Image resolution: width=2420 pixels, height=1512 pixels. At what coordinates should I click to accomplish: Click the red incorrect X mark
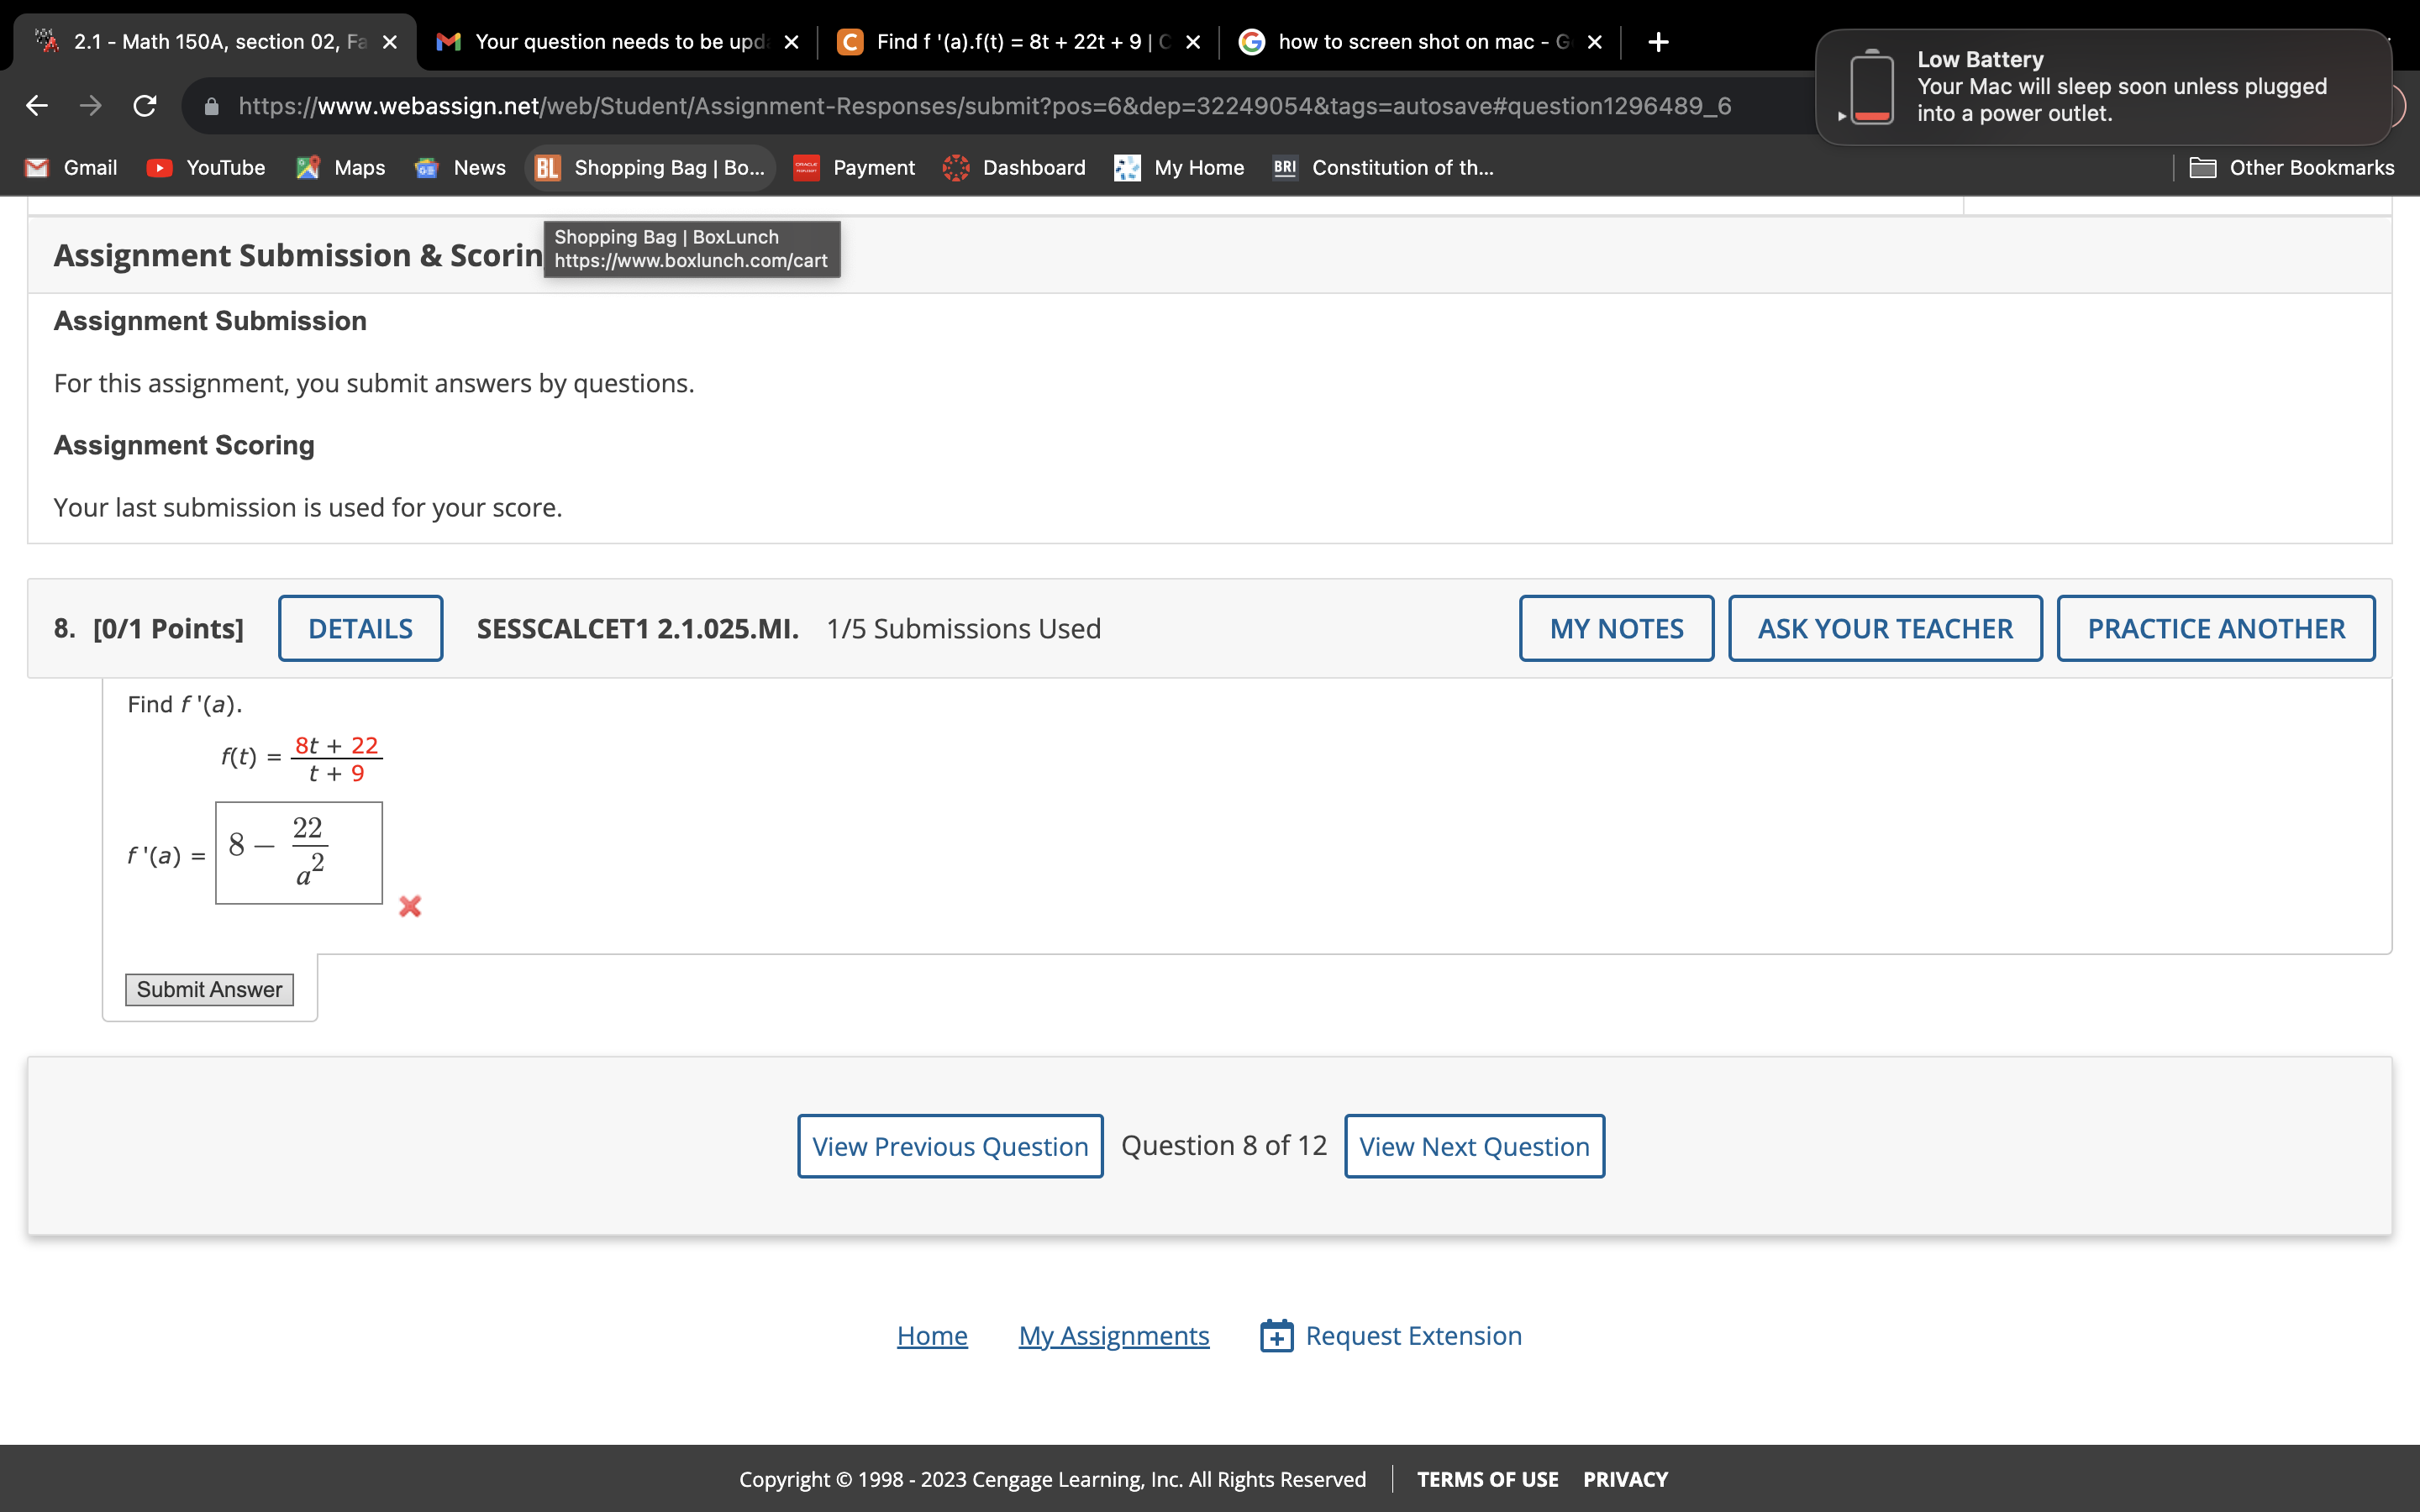[410, 906]
